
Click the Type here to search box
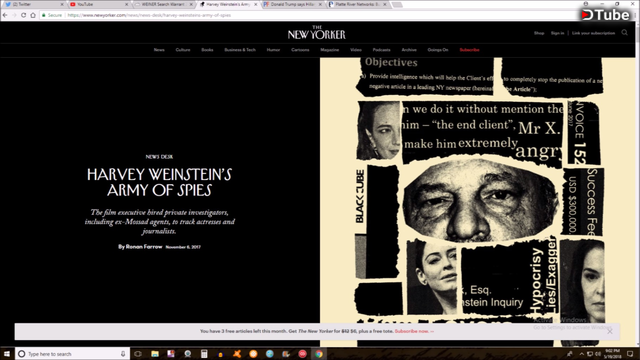(73, 354)
